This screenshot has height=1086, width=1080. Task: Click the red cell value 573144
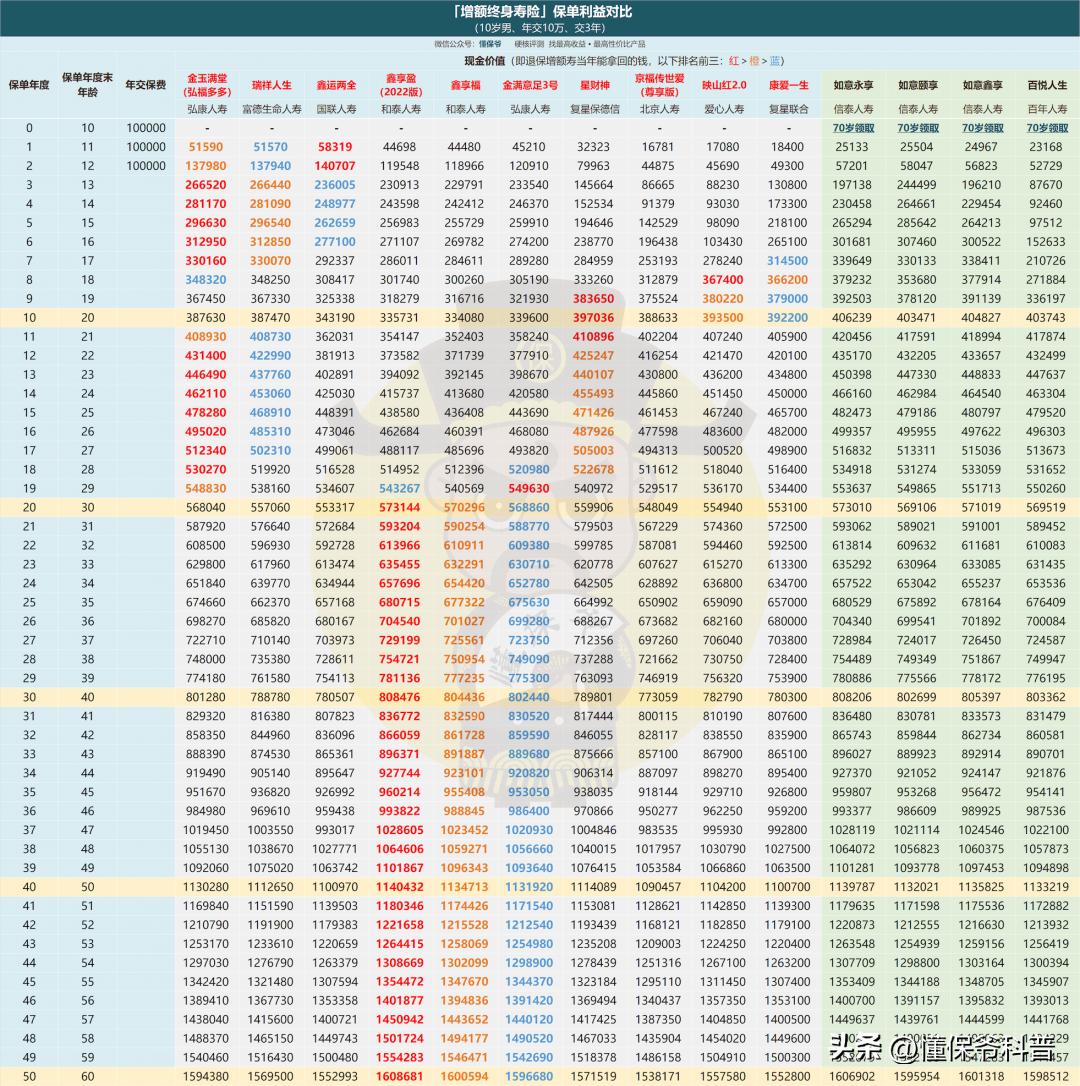399,508
